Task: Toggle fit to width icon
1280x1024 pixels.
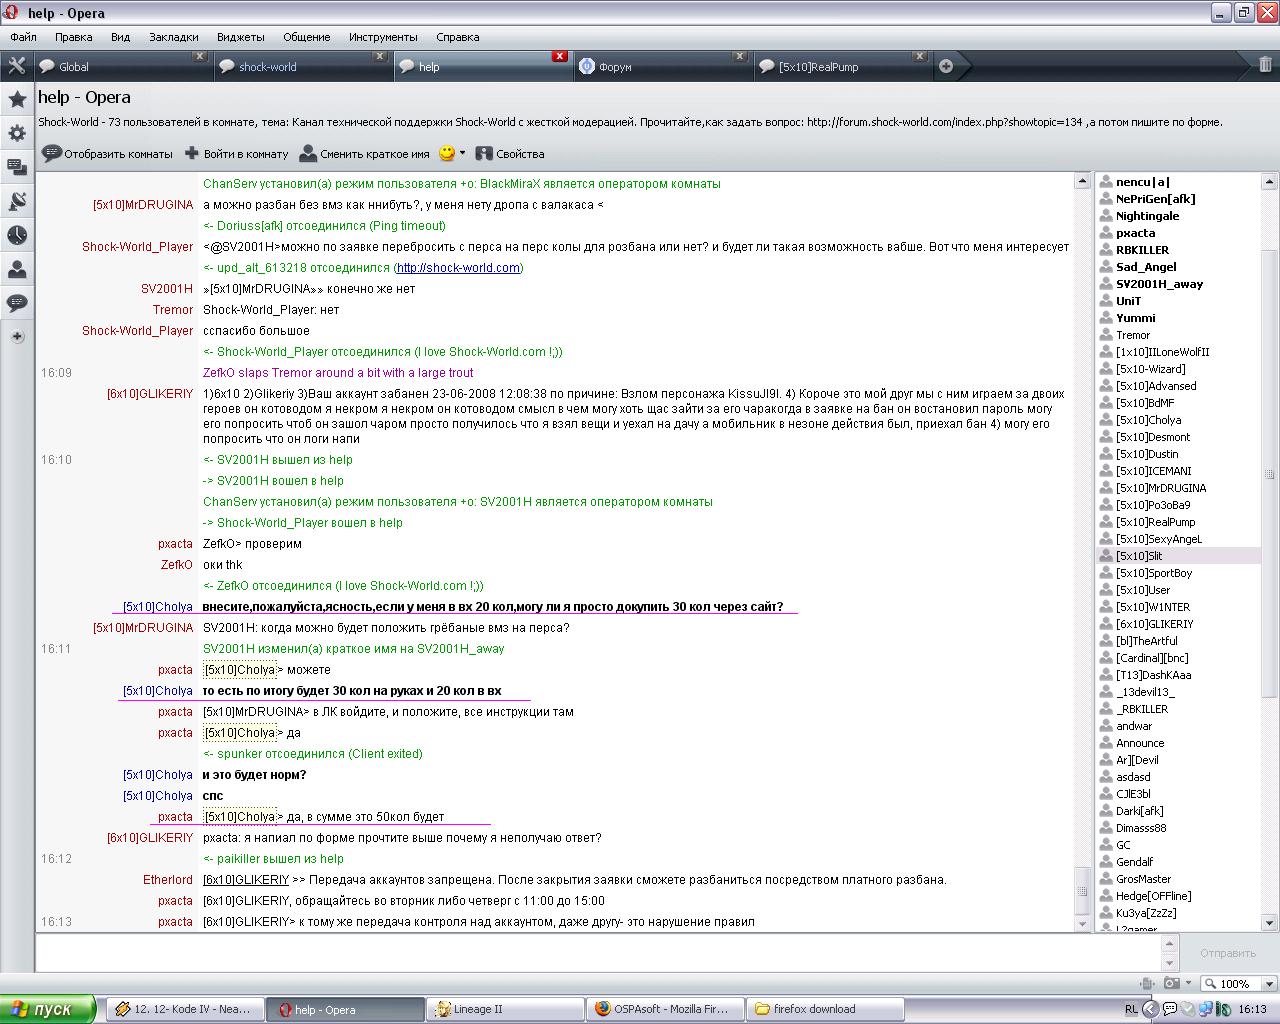Action: coord(1147,984)
